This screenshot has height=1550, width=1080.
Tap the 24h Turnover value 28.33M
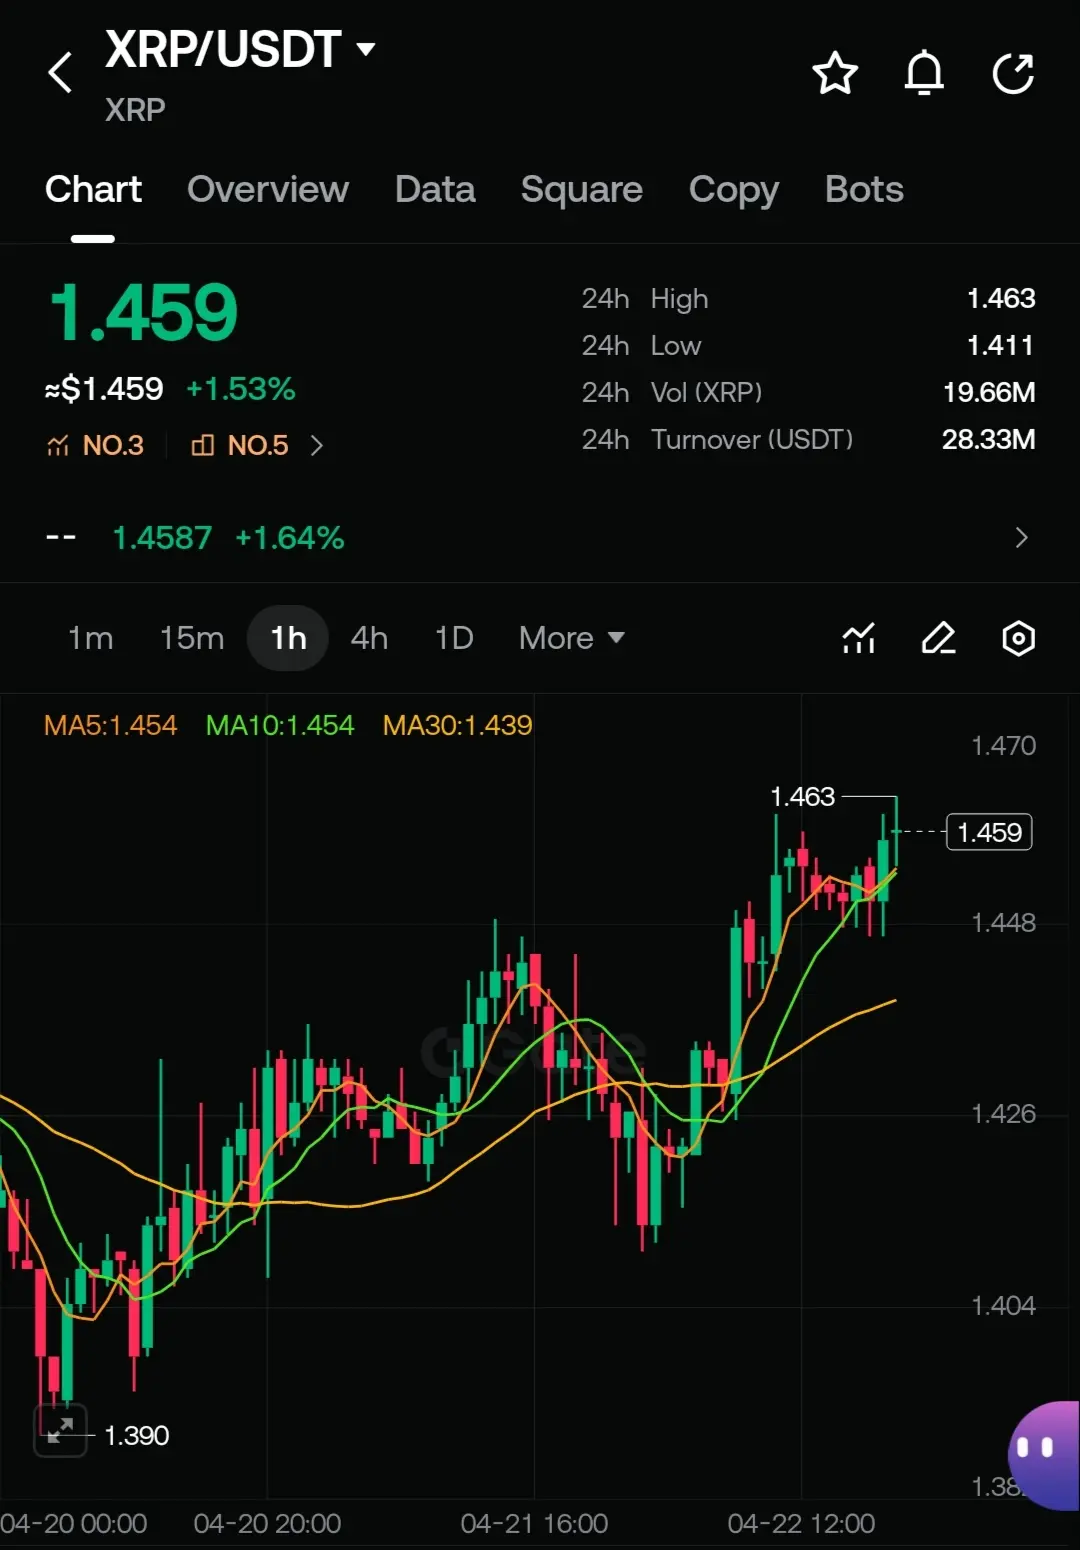pyautogui.click(x=989, y=439)
